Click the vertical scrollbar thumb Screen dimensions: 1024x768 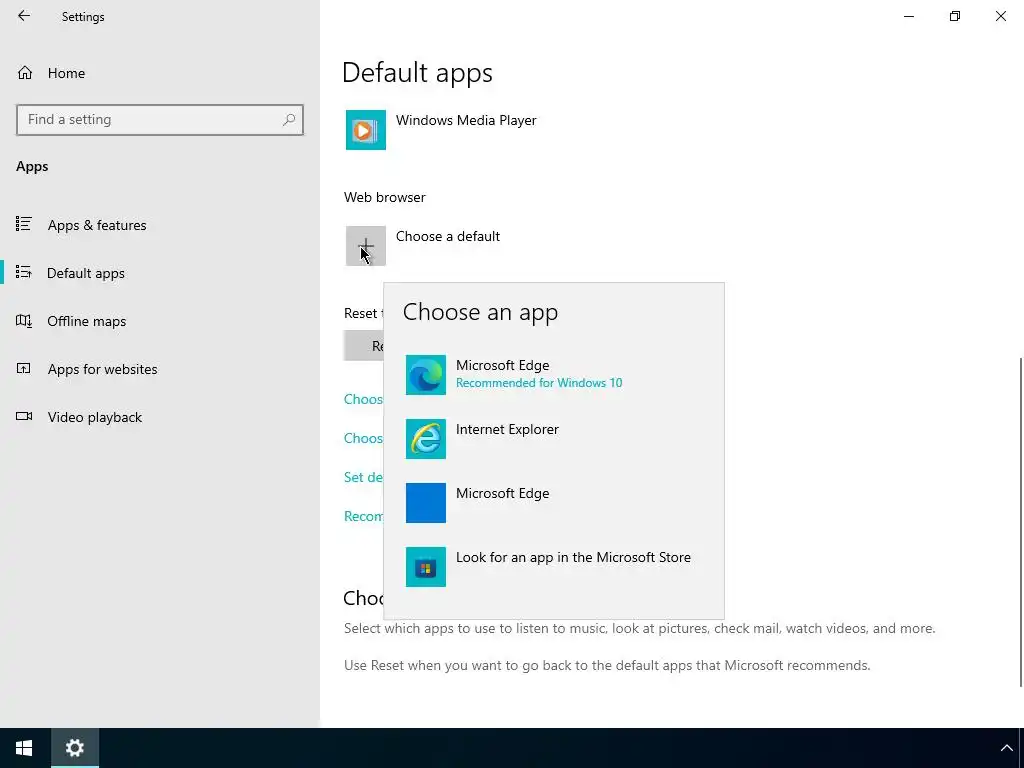point(1021,522)
